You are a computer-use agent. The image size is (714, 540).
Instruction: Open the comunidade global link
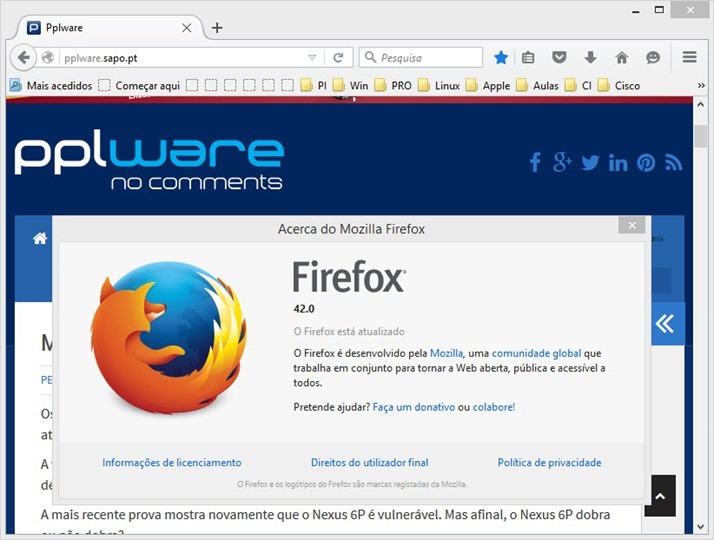(536, 353)
